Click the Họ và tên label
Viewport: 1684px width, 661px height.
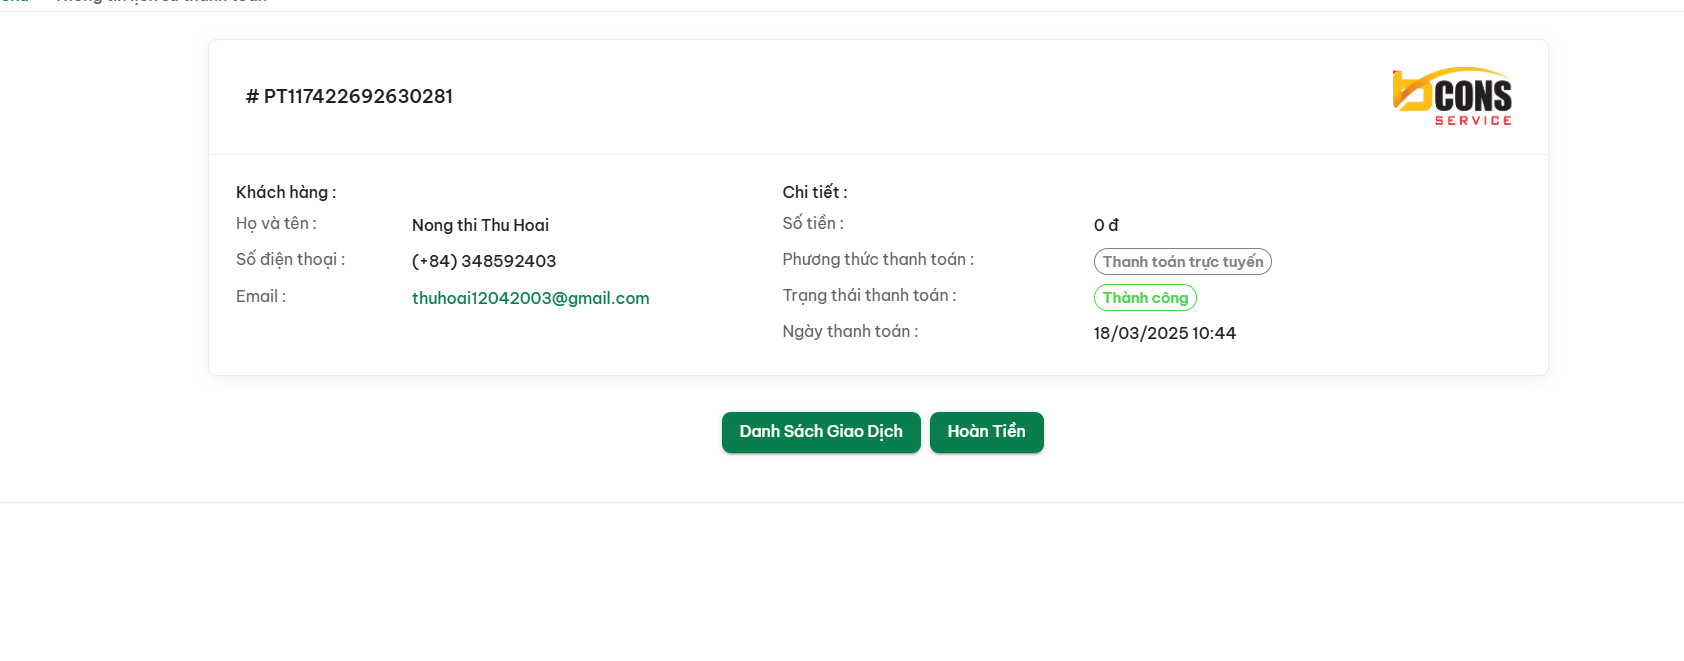pyautogui.click(x=276, y=224)
